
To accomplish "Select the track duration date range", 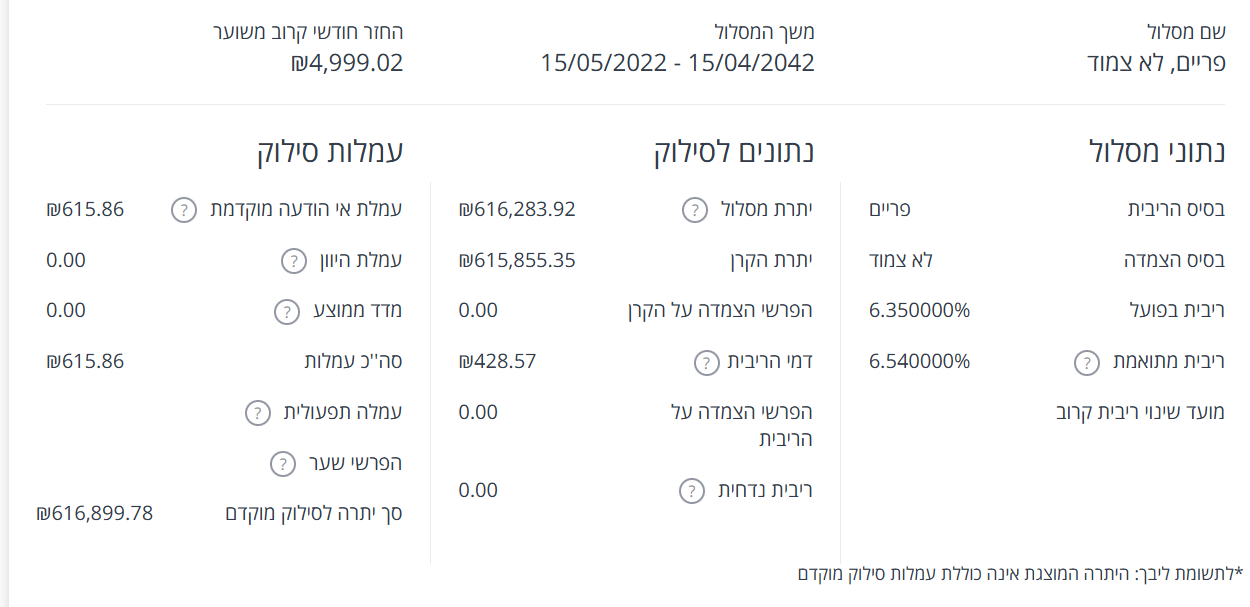I will 677,63.
